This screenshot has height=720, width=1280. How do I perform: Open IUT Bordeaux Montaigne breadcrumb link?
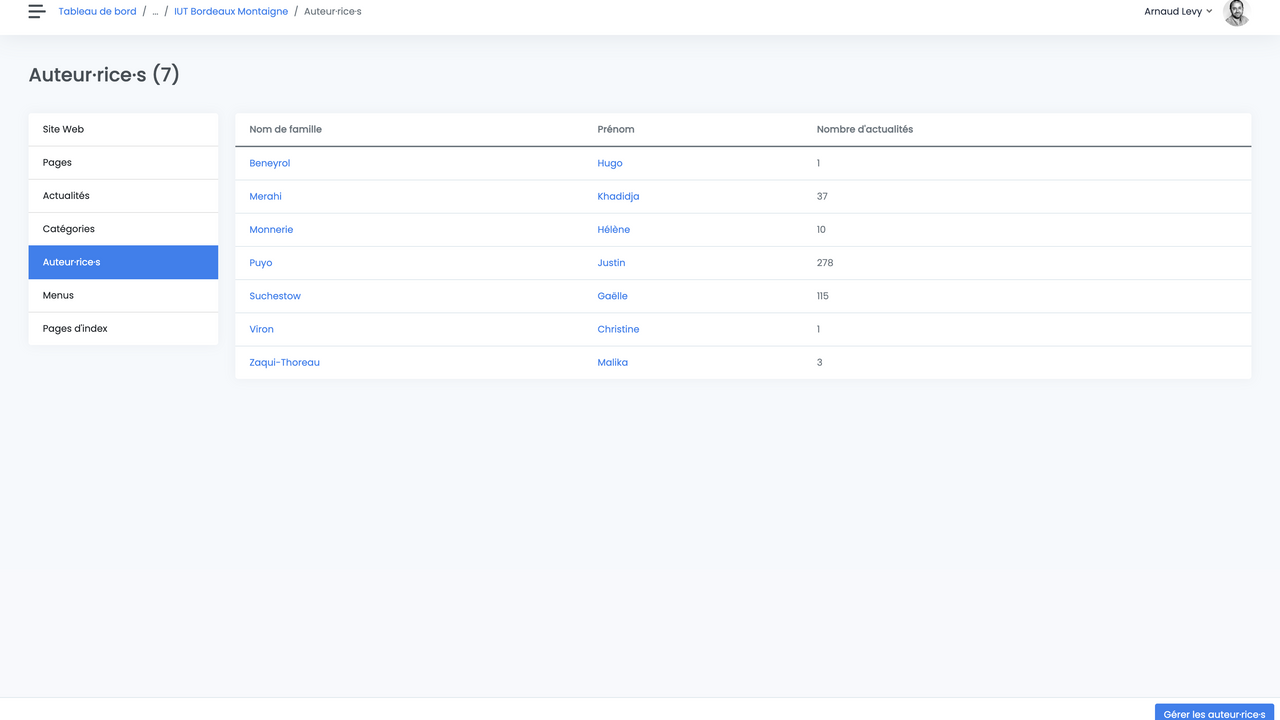pos(231,12)
